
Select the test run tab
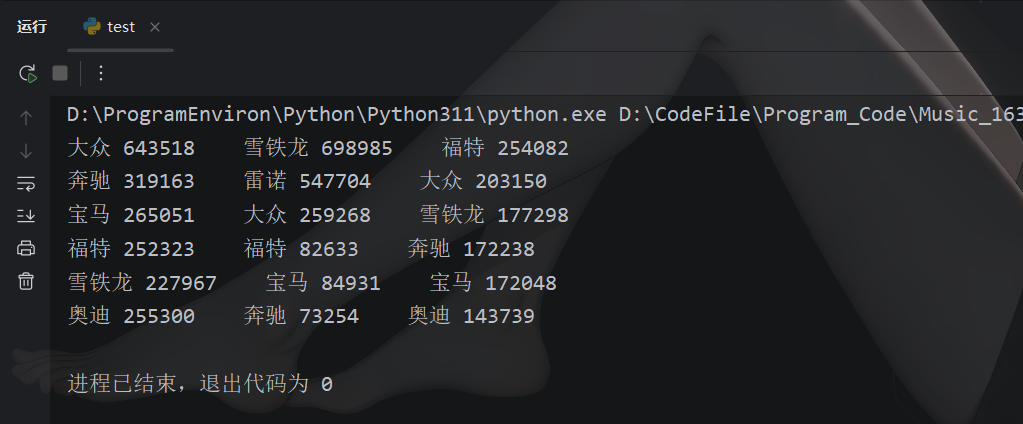tap(121, 27)
